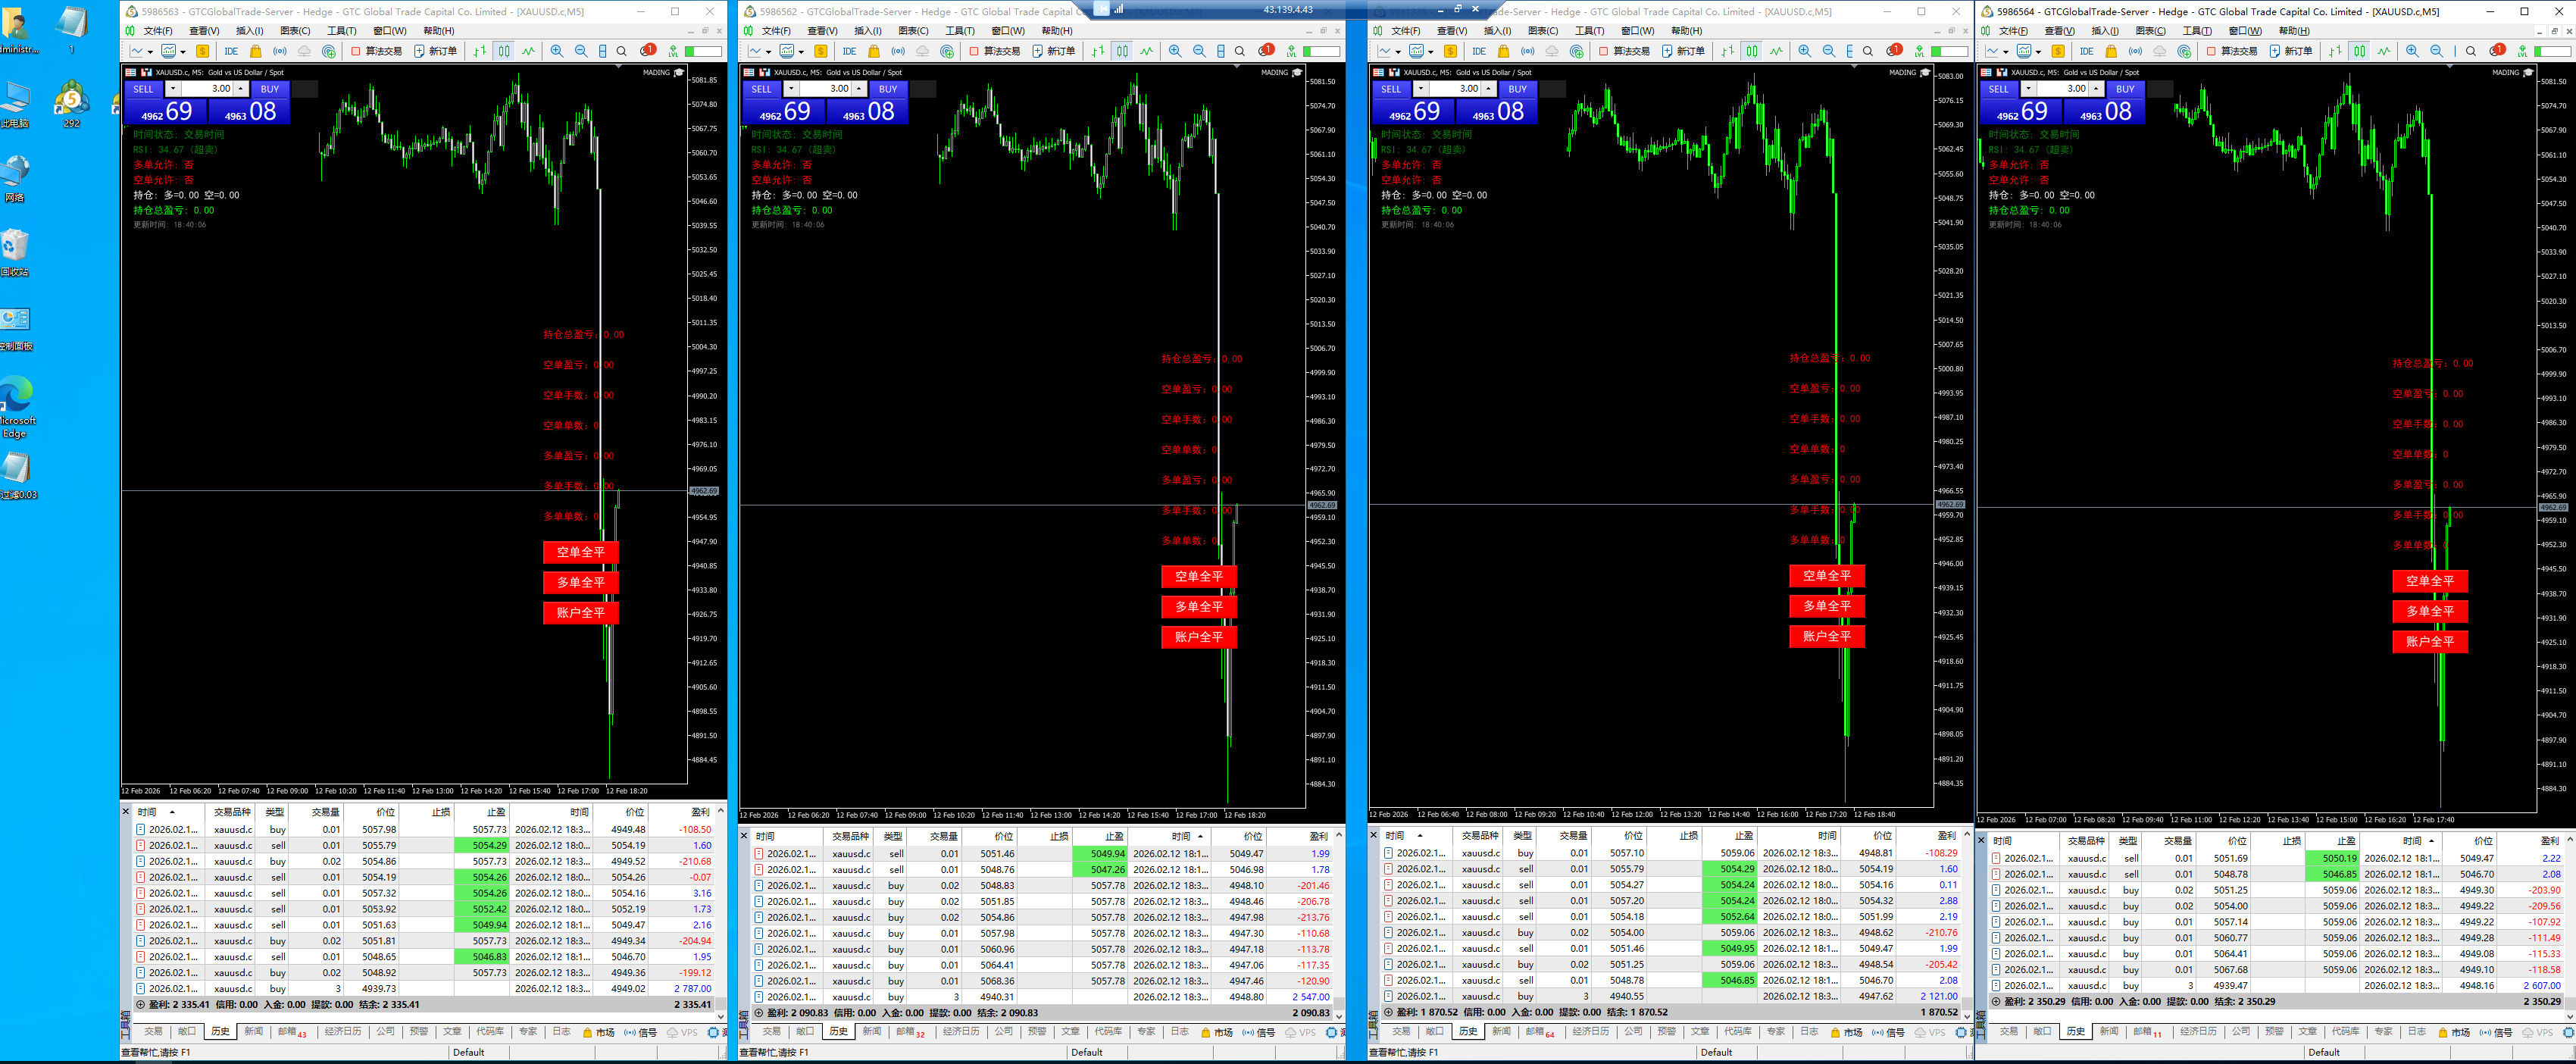
Task: Click Zoom Out icon in 5986562 window
Action: (x=1199, y=51)
